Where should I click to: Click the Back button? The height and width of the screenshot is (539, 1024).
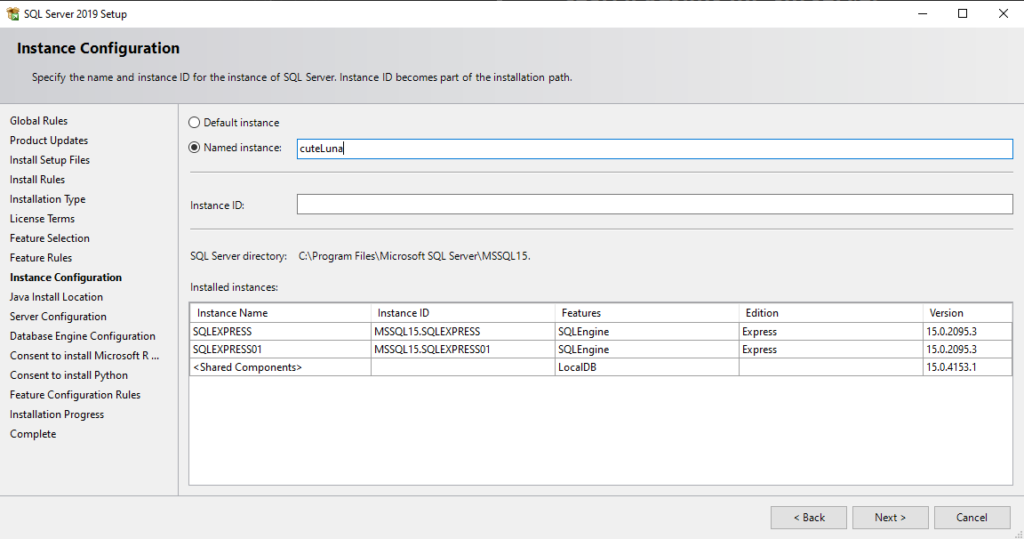point(808,517)
